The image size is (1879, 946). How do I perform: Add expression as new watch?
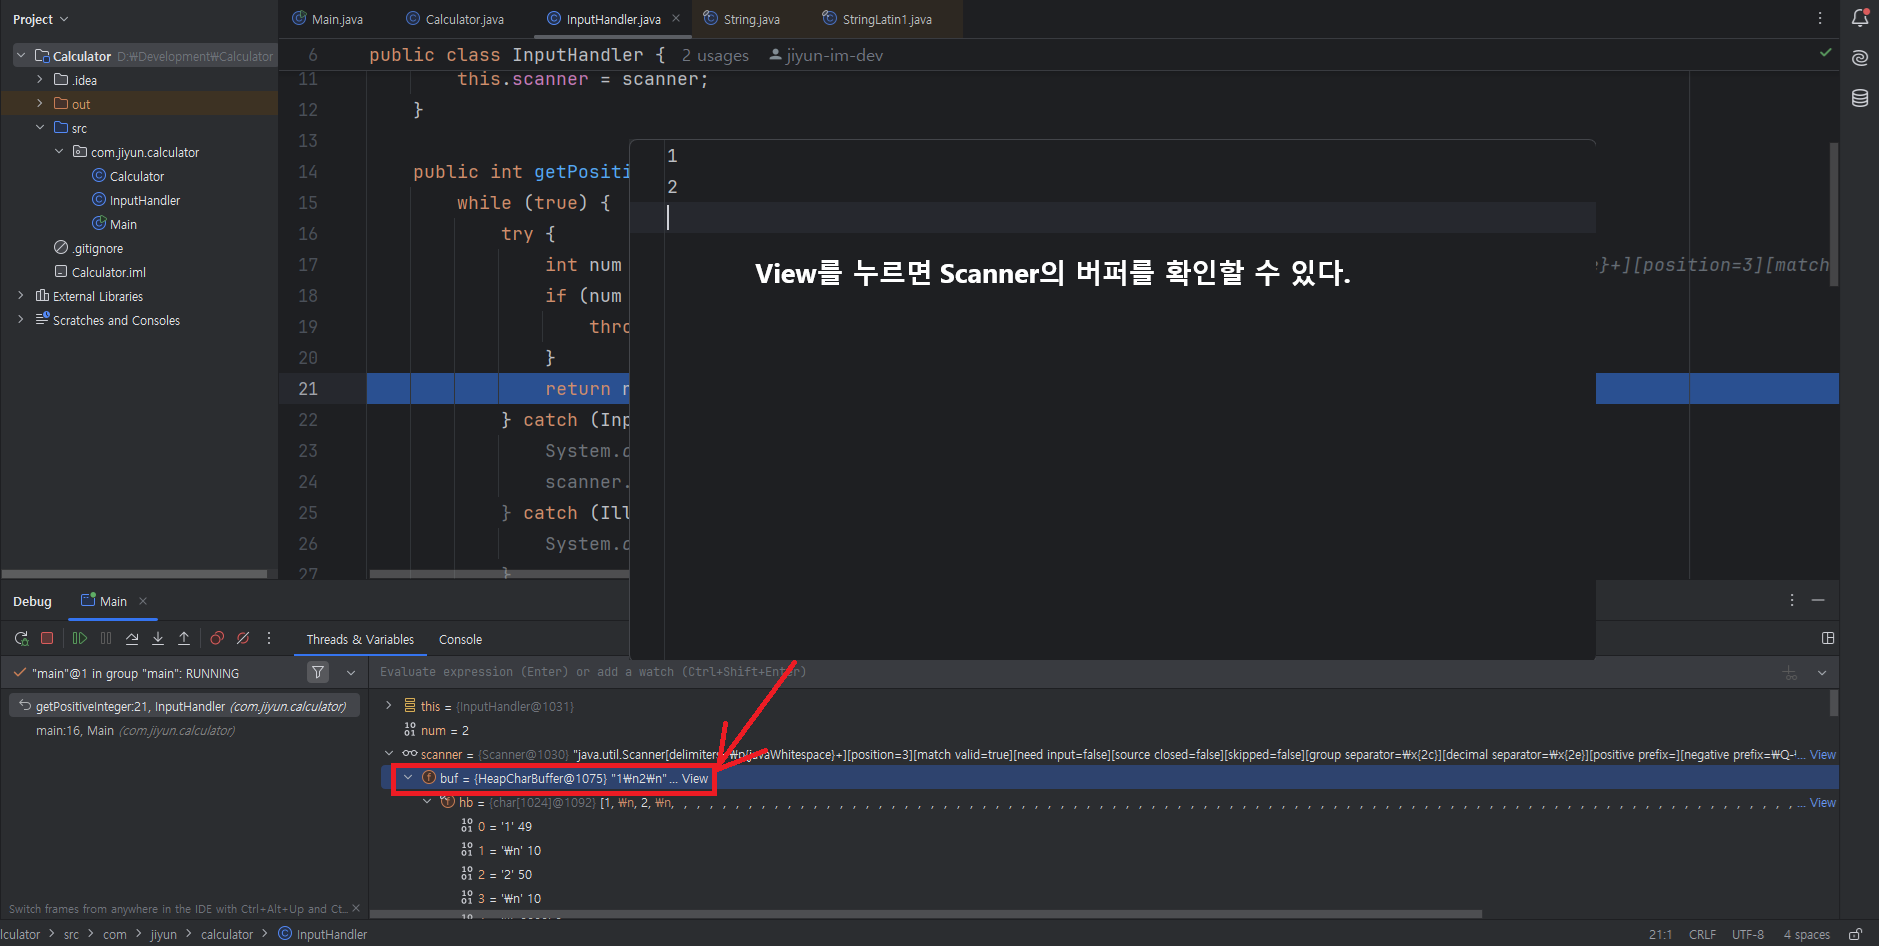click(x=1790, y=673)
